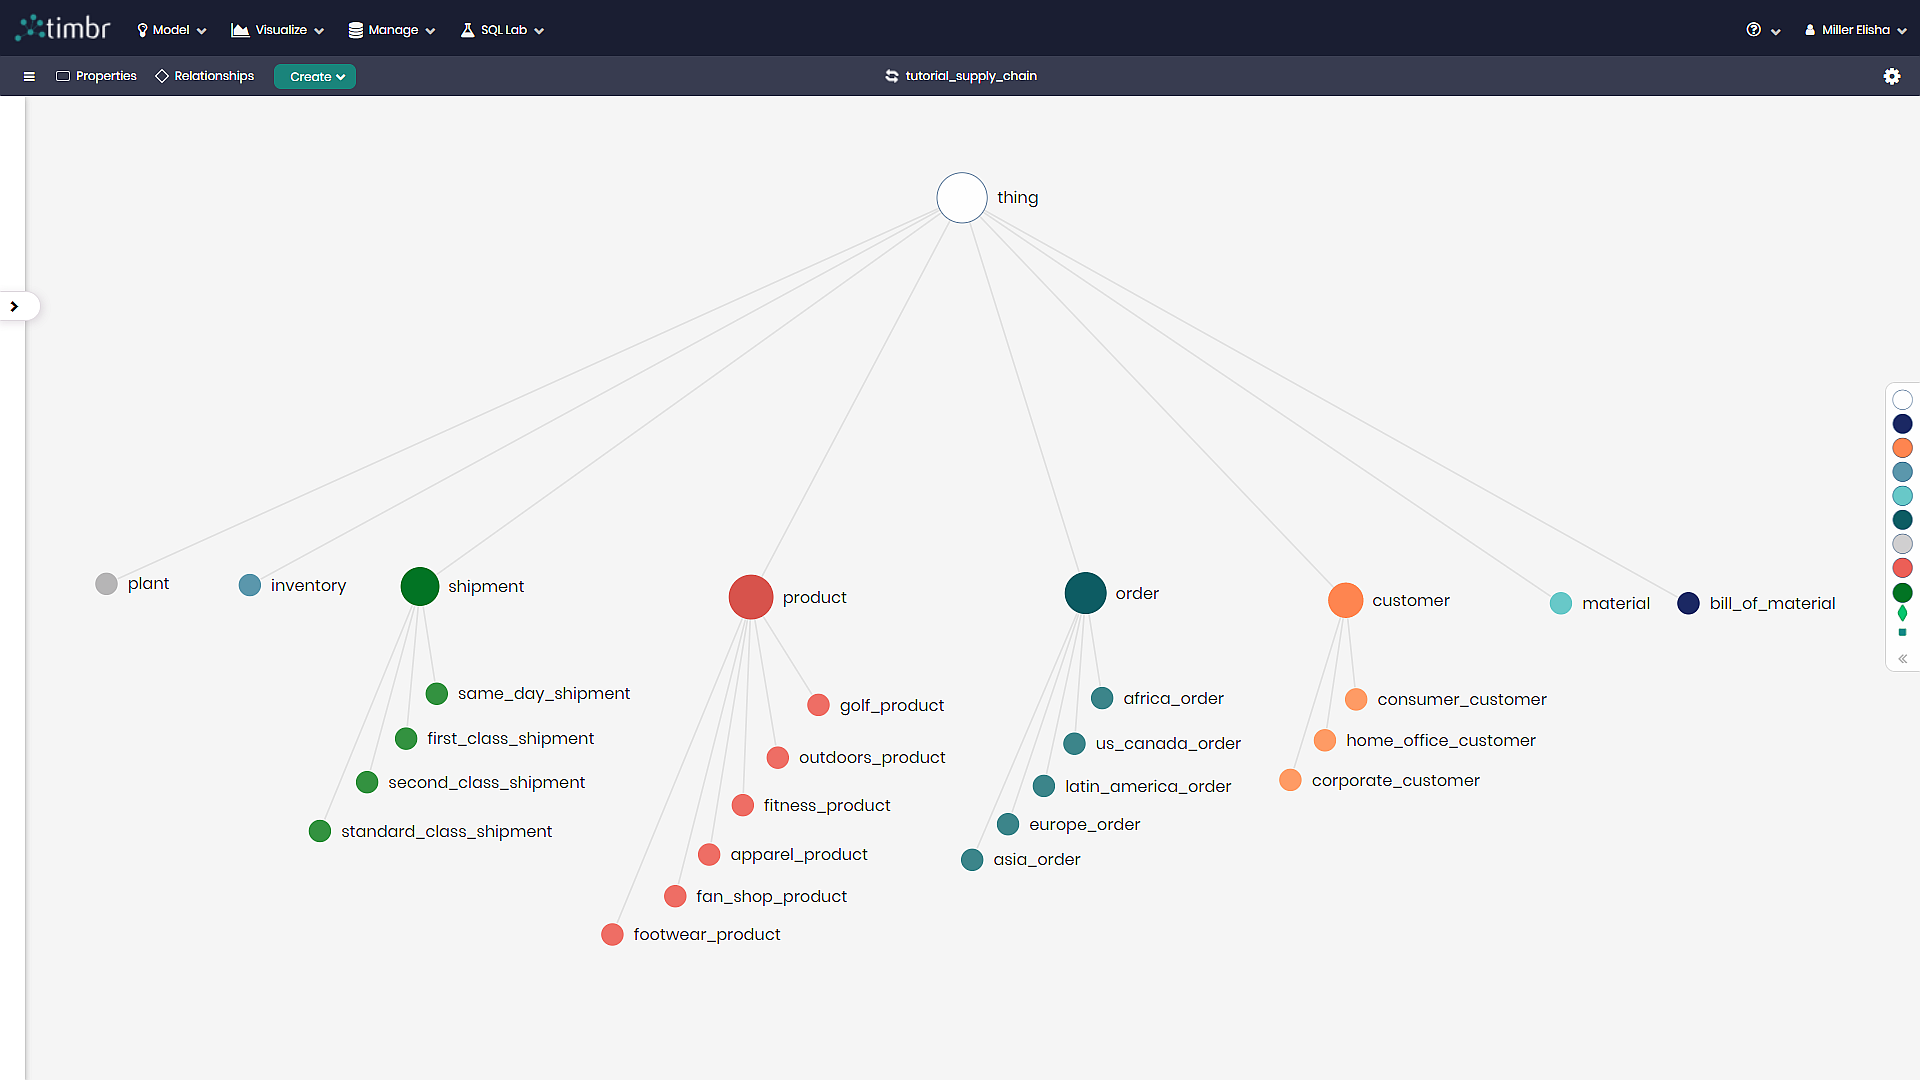Open the SQL Lab menu
Viewport: 1920px width, 1080px height.
[x=502, y=30]
